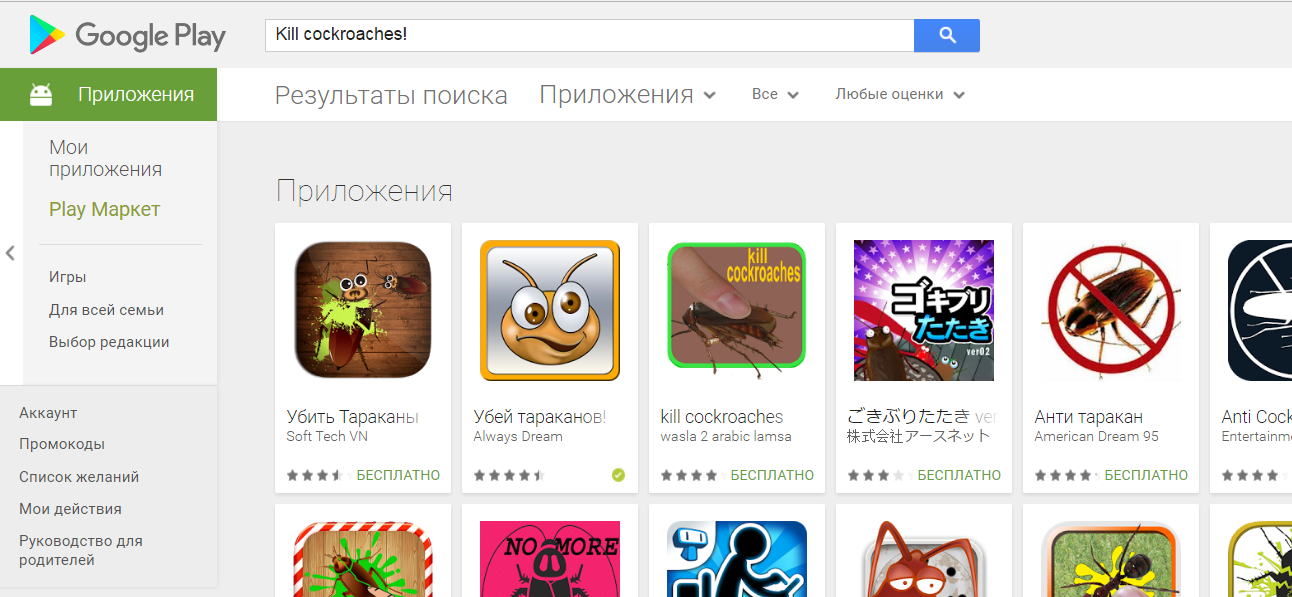Click the green installed checkmark on Убей тараканов!
Viewport: 1292px width, 597px height.
tap(618, 475)
